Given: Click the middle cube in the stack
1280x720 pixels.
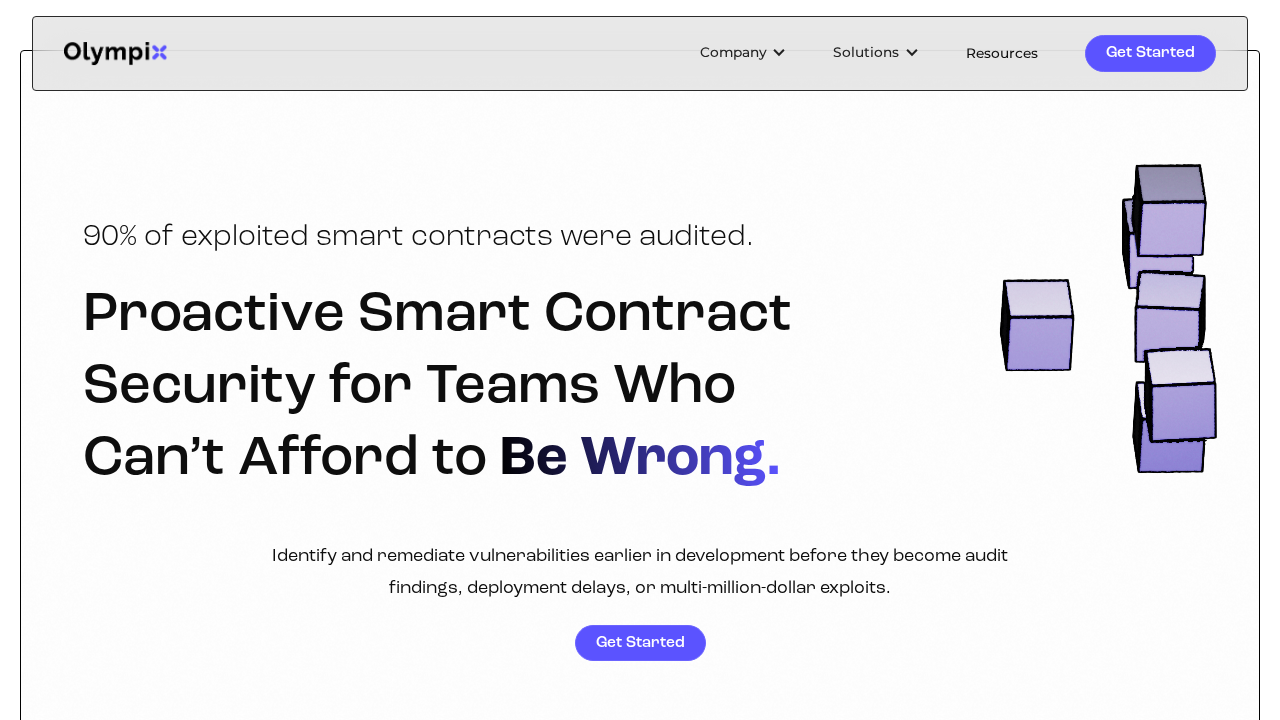Looking at the screenshot, I should (1168, 317).
